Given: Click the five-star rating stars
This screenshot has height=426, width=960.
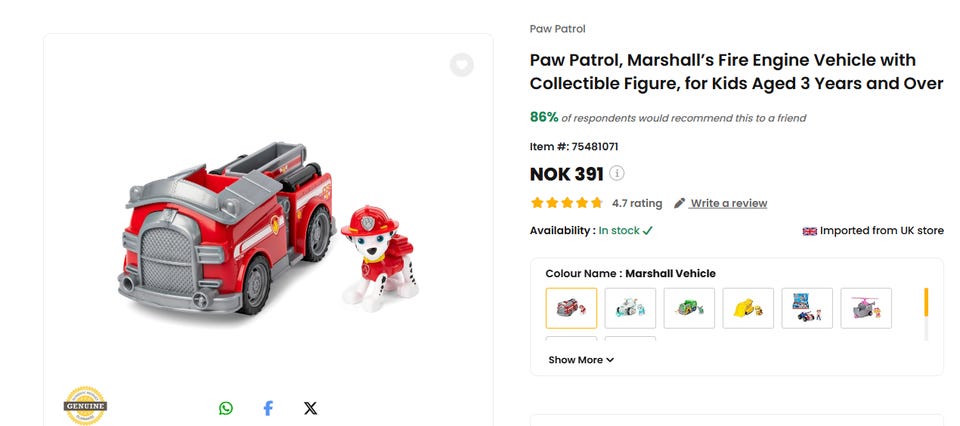Looking at the screenshot, I should pos(567,203).
